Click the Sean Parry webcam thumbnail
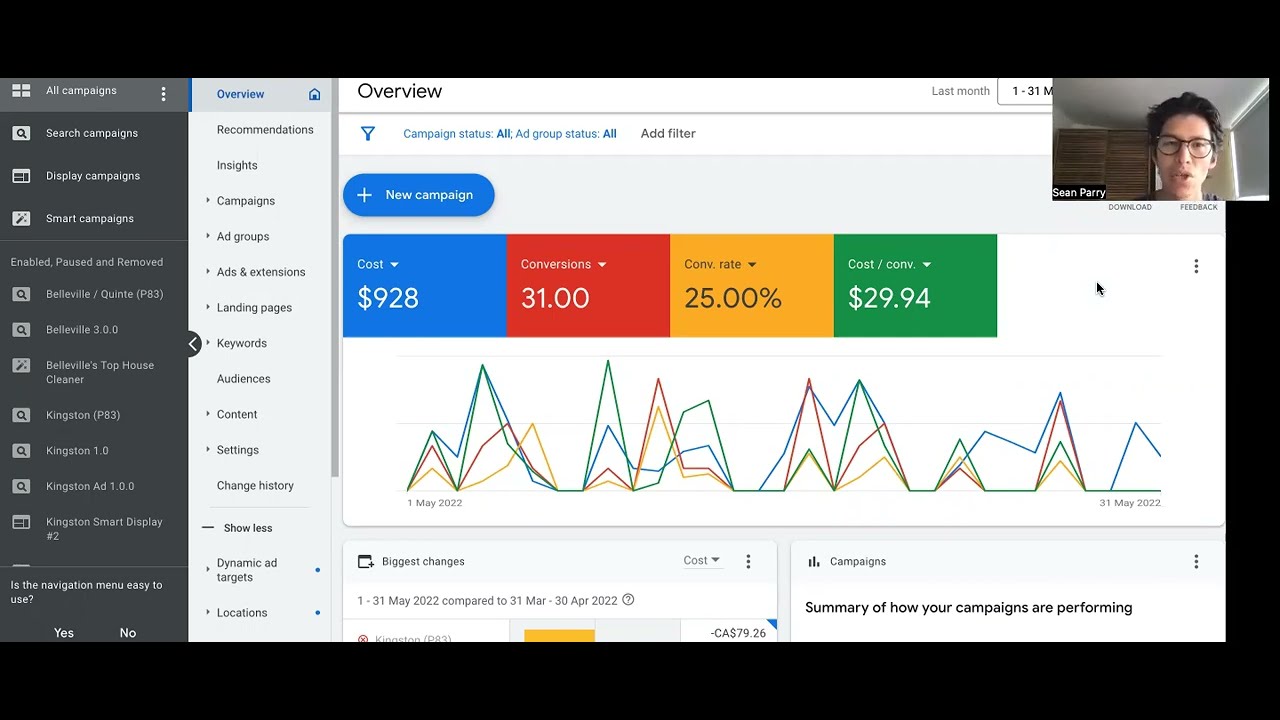 1160,140
